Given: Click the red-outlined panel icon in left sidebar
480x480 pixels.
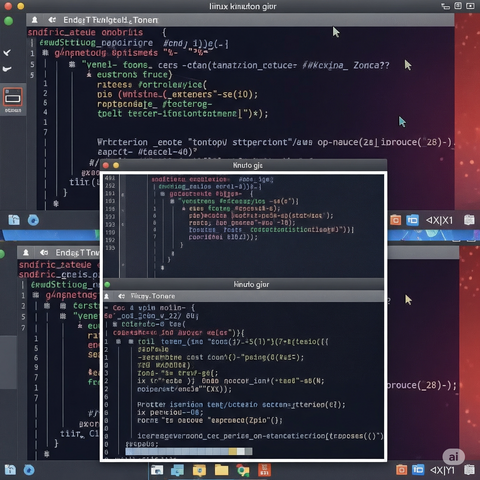Looking at the screenshot, I should 13,97.
